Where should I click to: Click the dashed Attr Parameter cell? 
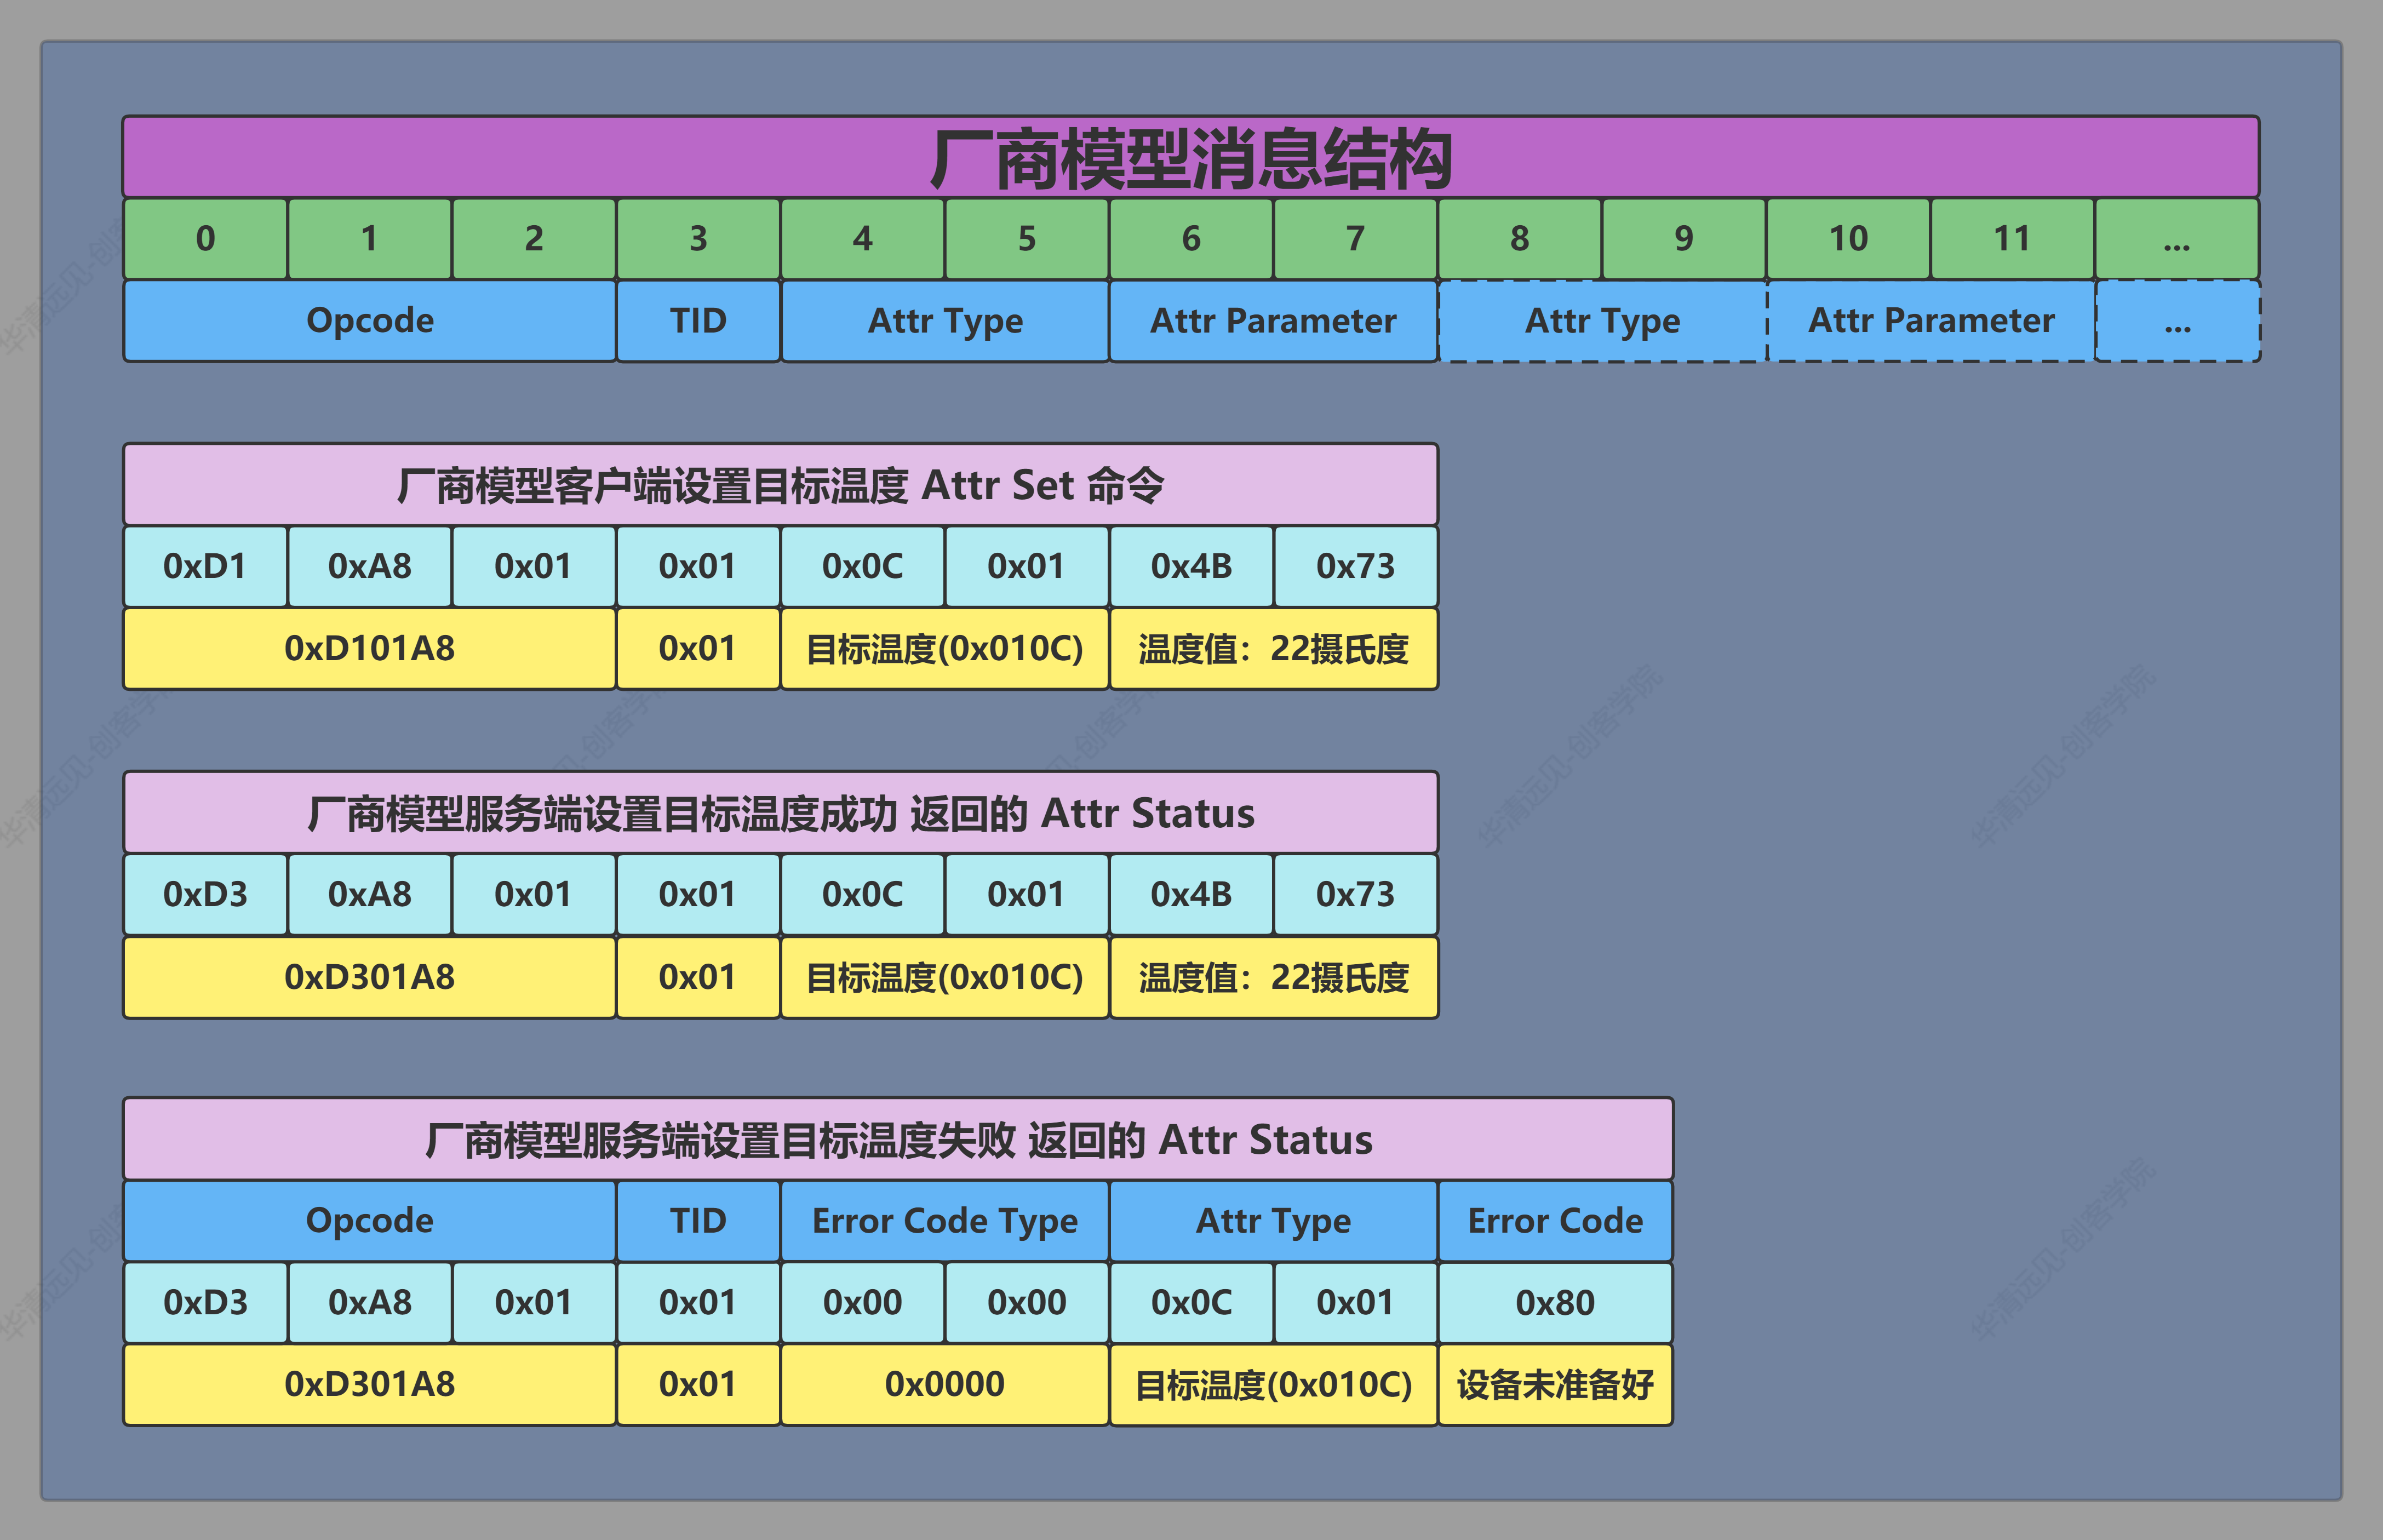click(1929, 320)
